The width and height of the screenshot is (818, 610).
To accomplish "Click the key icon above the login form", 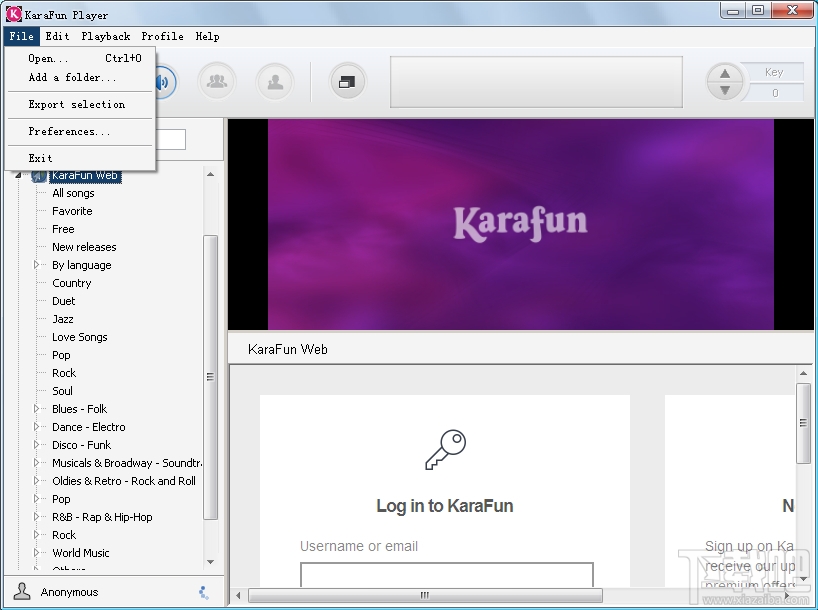I will 444,449.
